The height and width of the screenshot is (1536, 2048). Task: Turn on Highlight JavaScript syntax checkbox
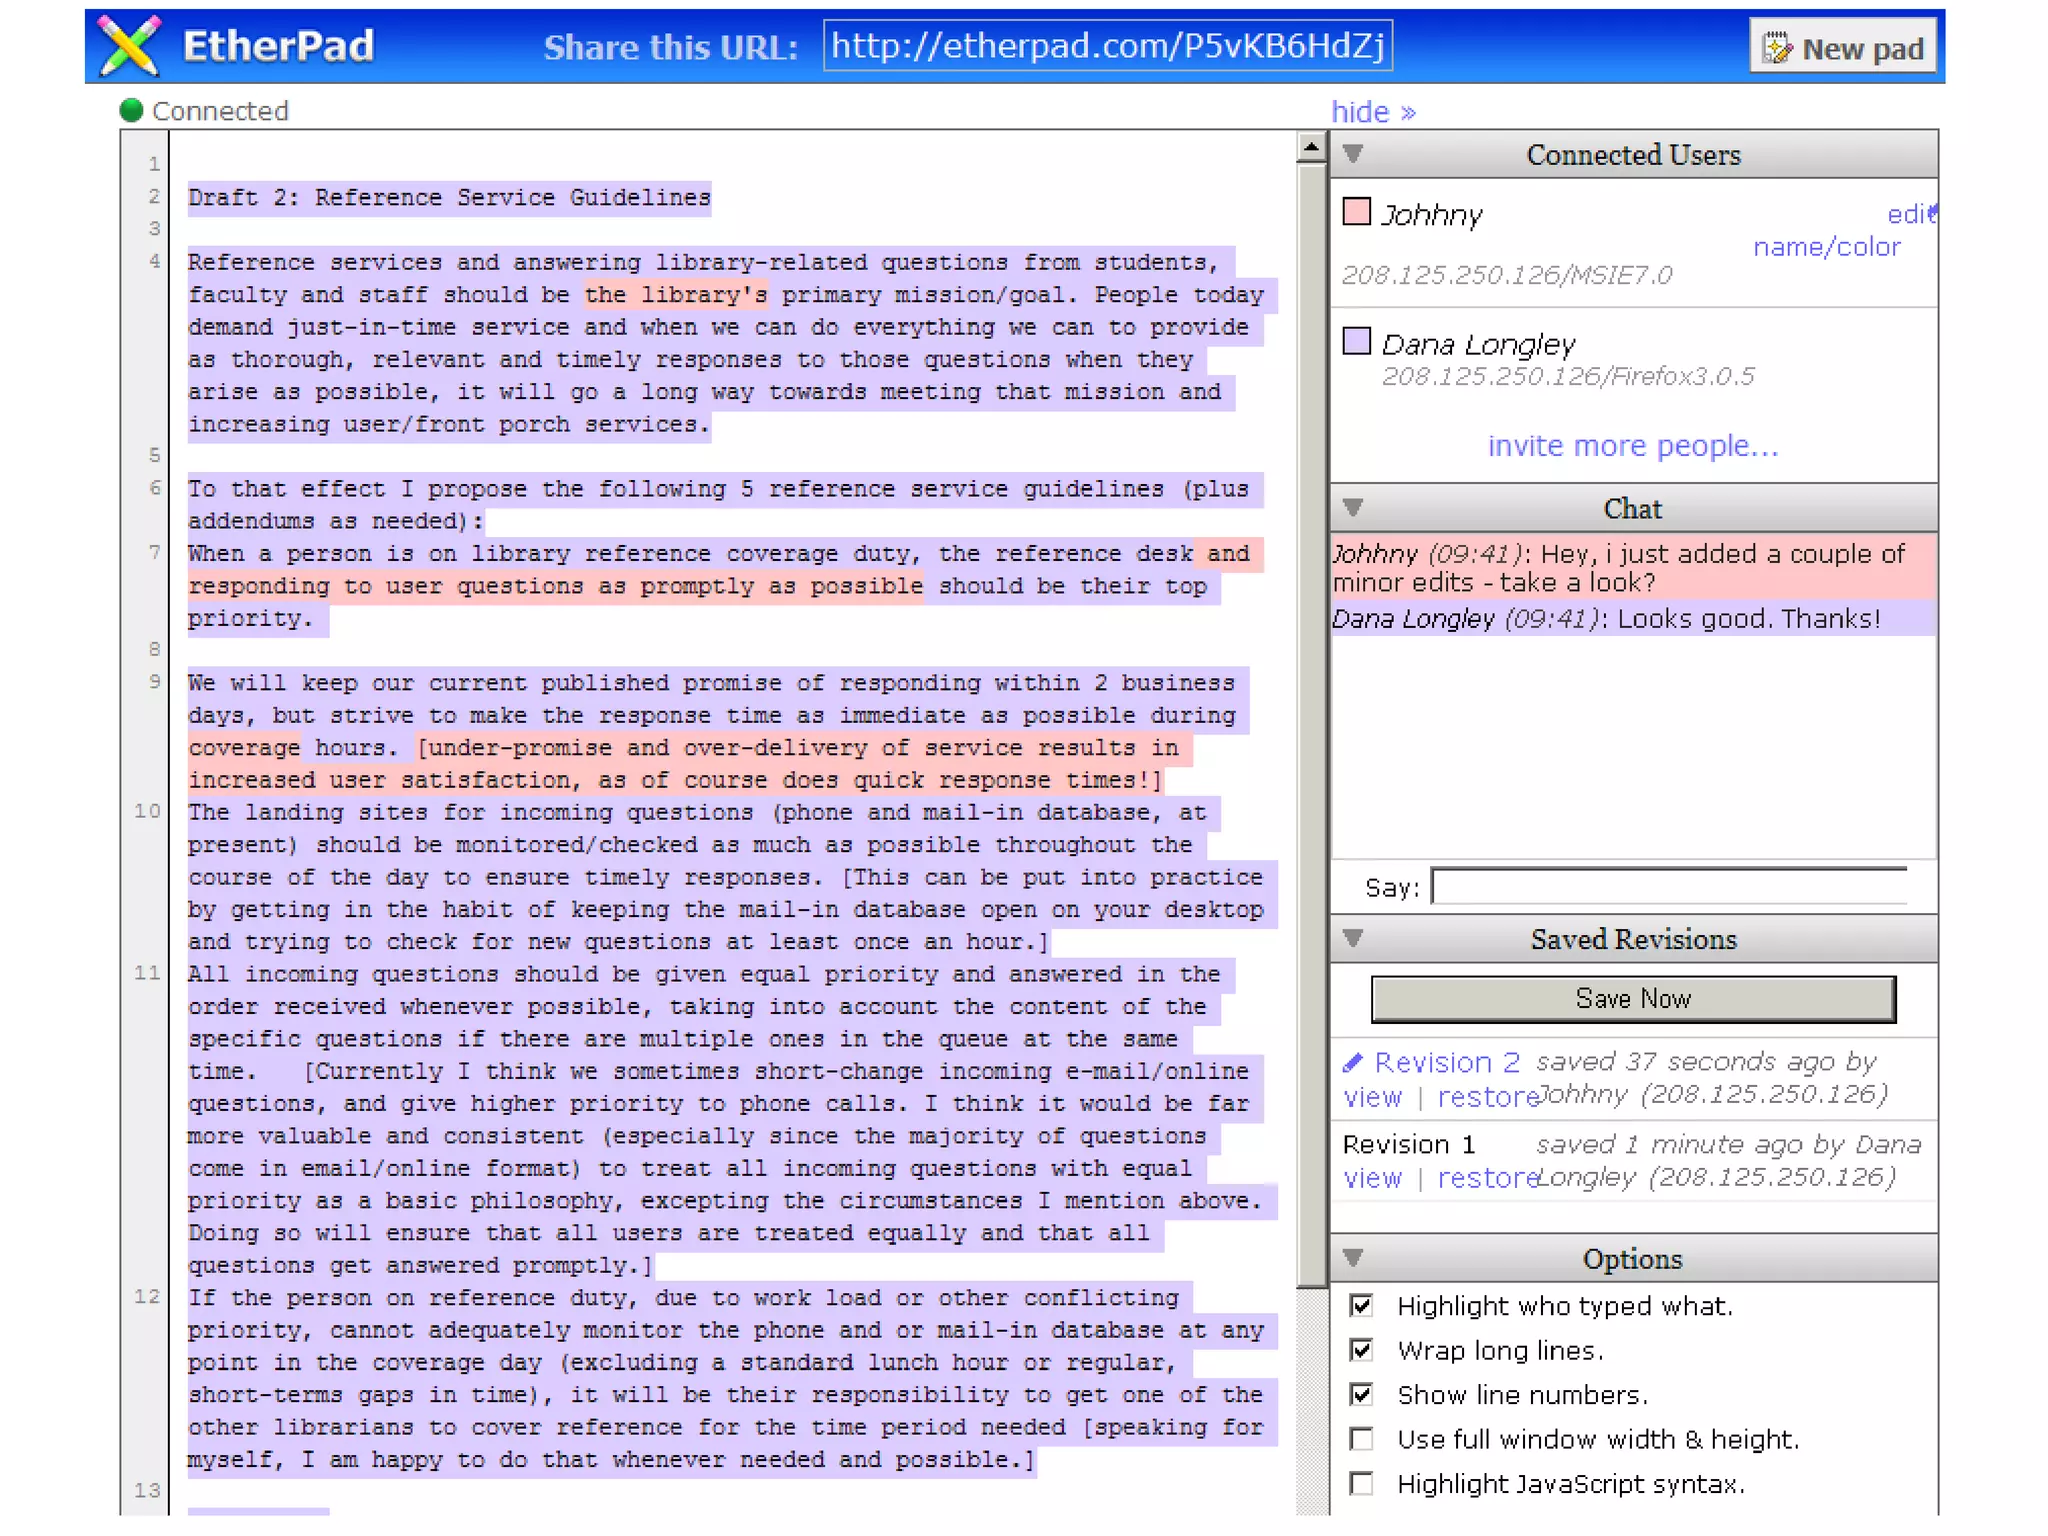coord(1361,1483)
